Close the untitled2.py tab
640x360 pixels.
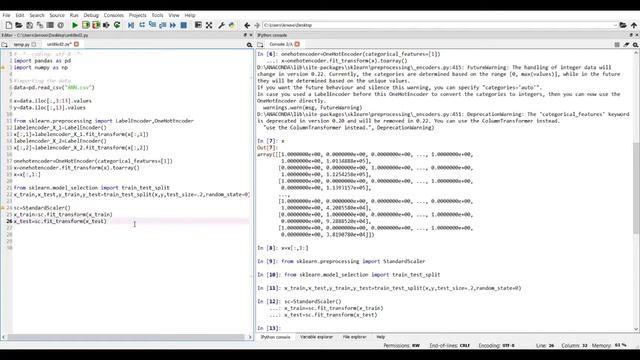(x=76, y=44)
